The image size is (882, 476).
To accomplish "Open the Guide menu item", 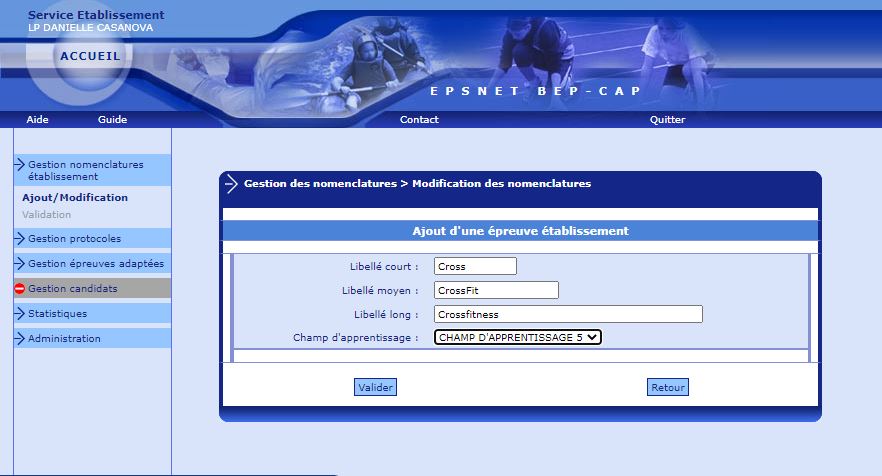I will click(x=112, y=119).
